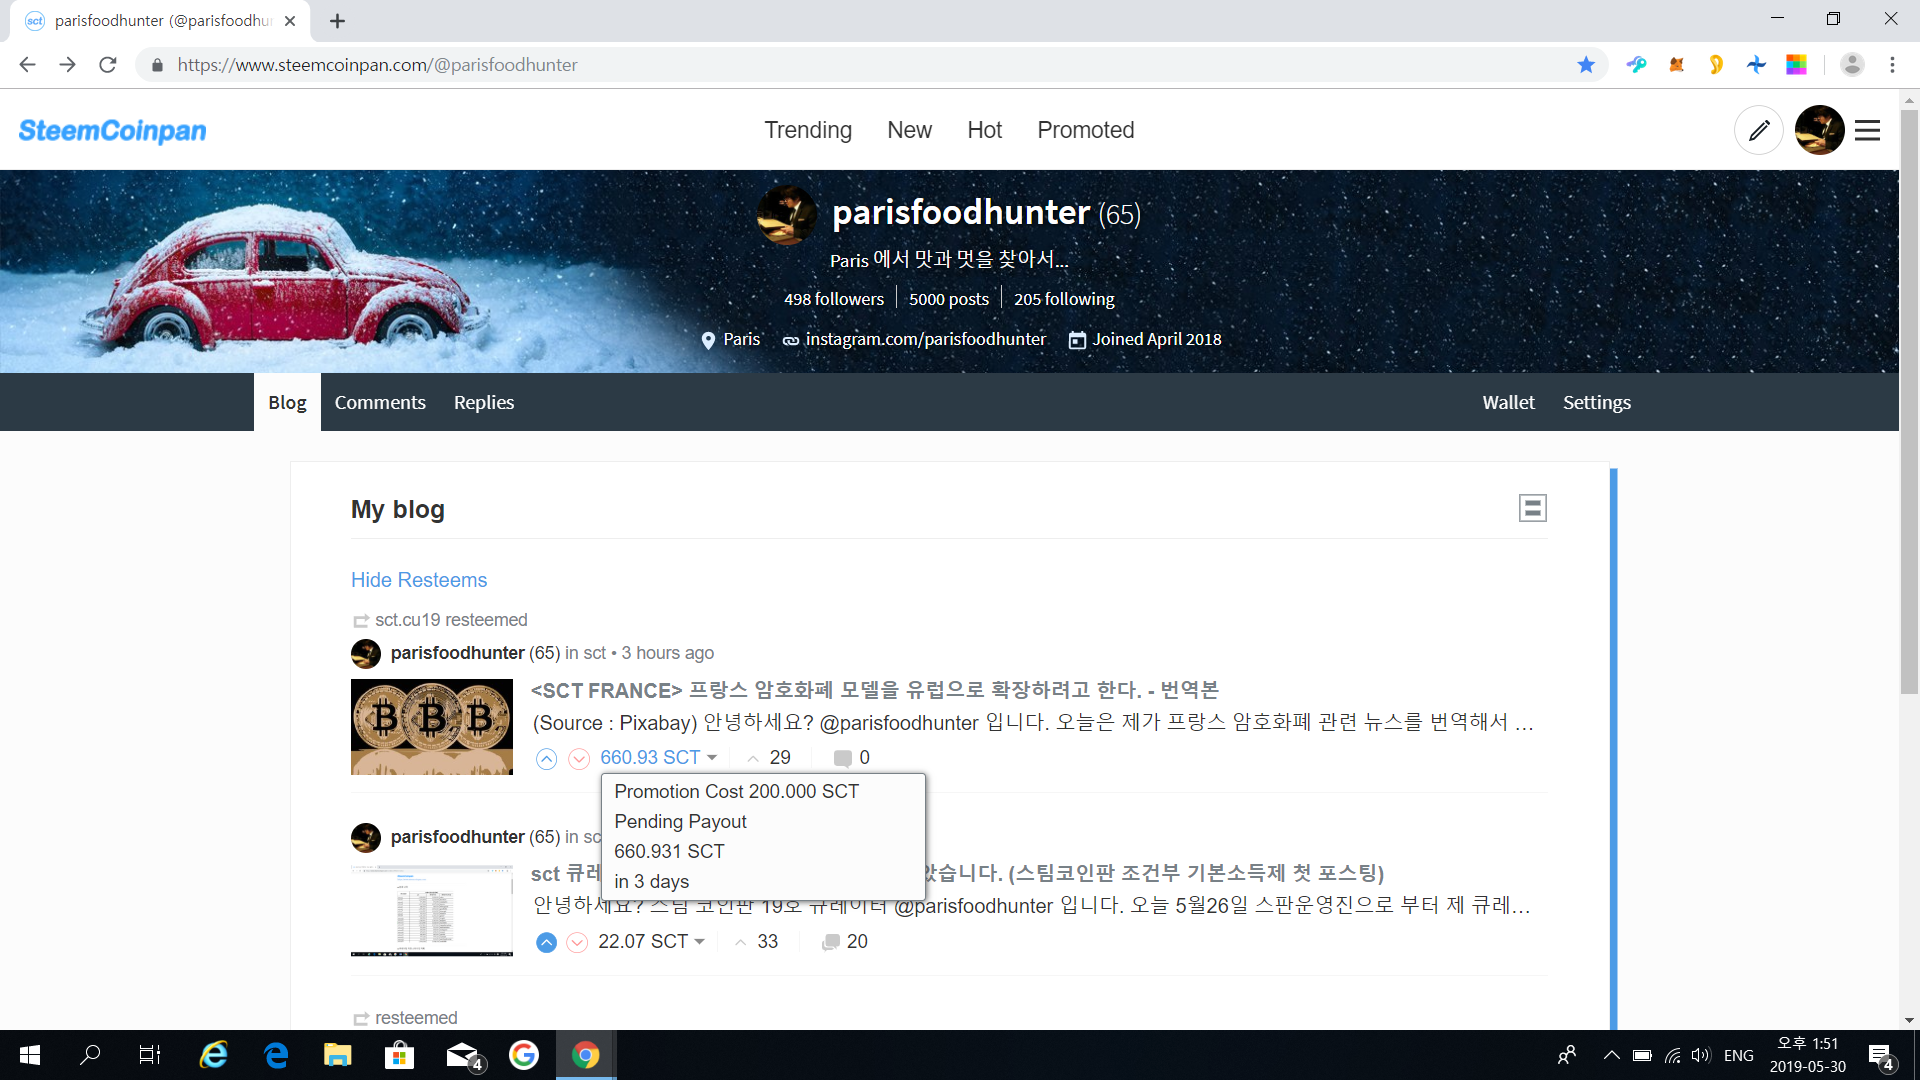The image size is (1920, 1080).
Task: Click the yellow extension icon in toolbar
Action: 1716,65
